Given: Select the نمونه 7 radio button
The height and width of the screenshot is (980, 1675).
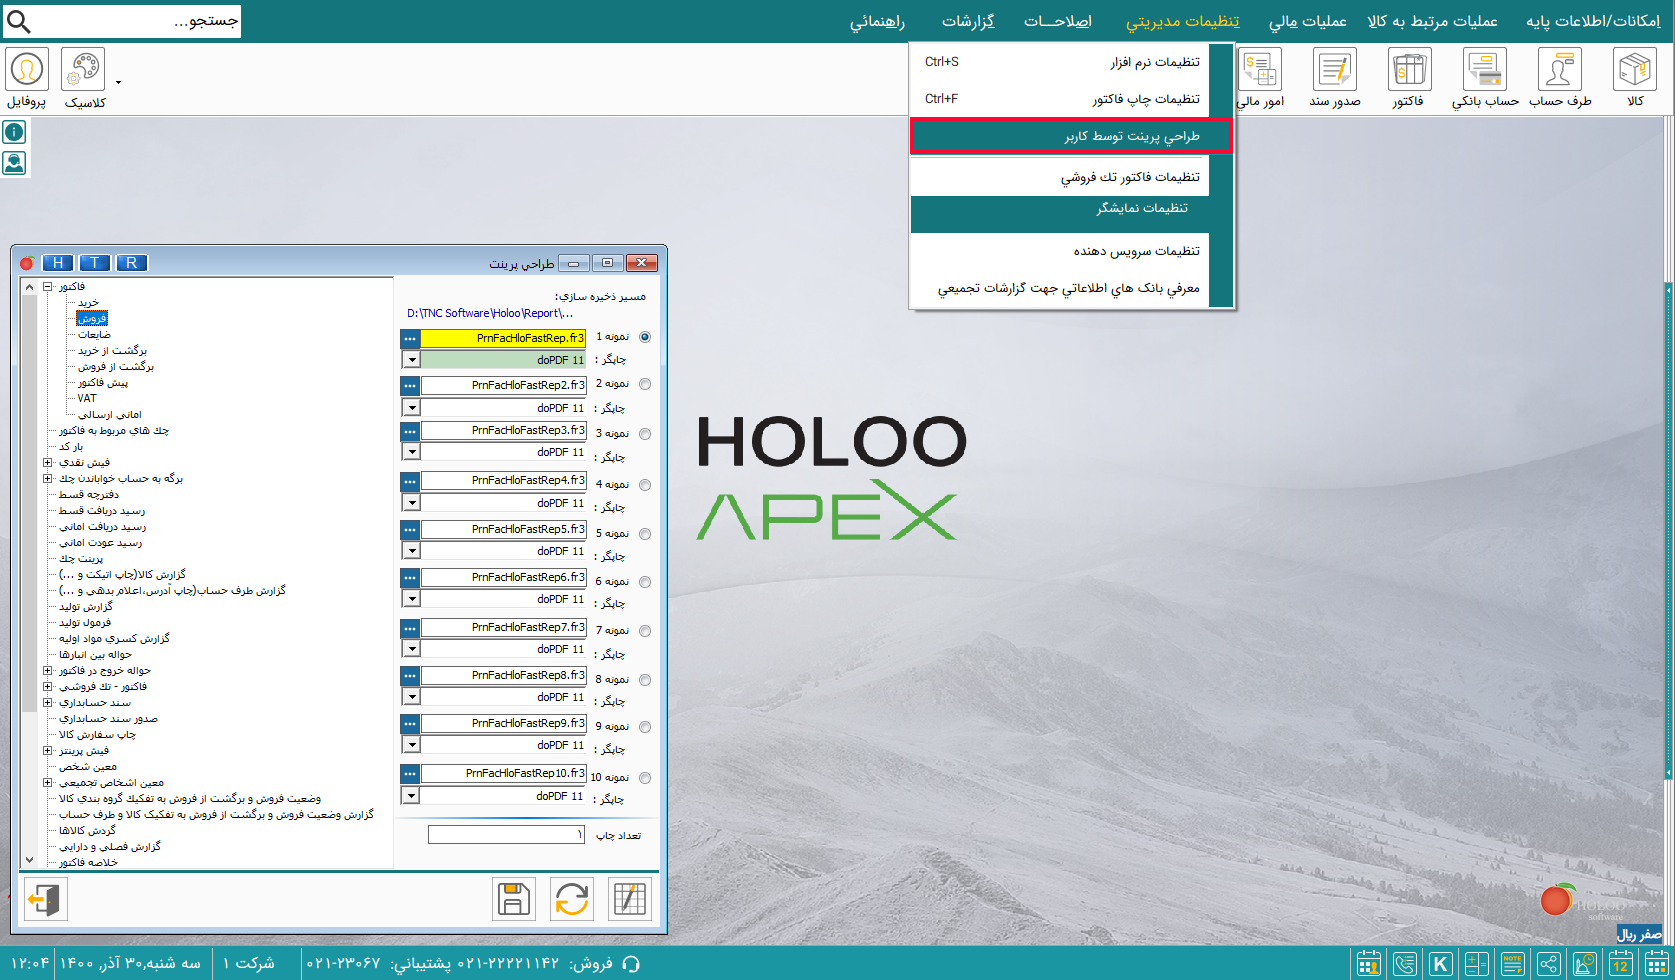Looking at the screenshot, I should click(x=645, y=631).
